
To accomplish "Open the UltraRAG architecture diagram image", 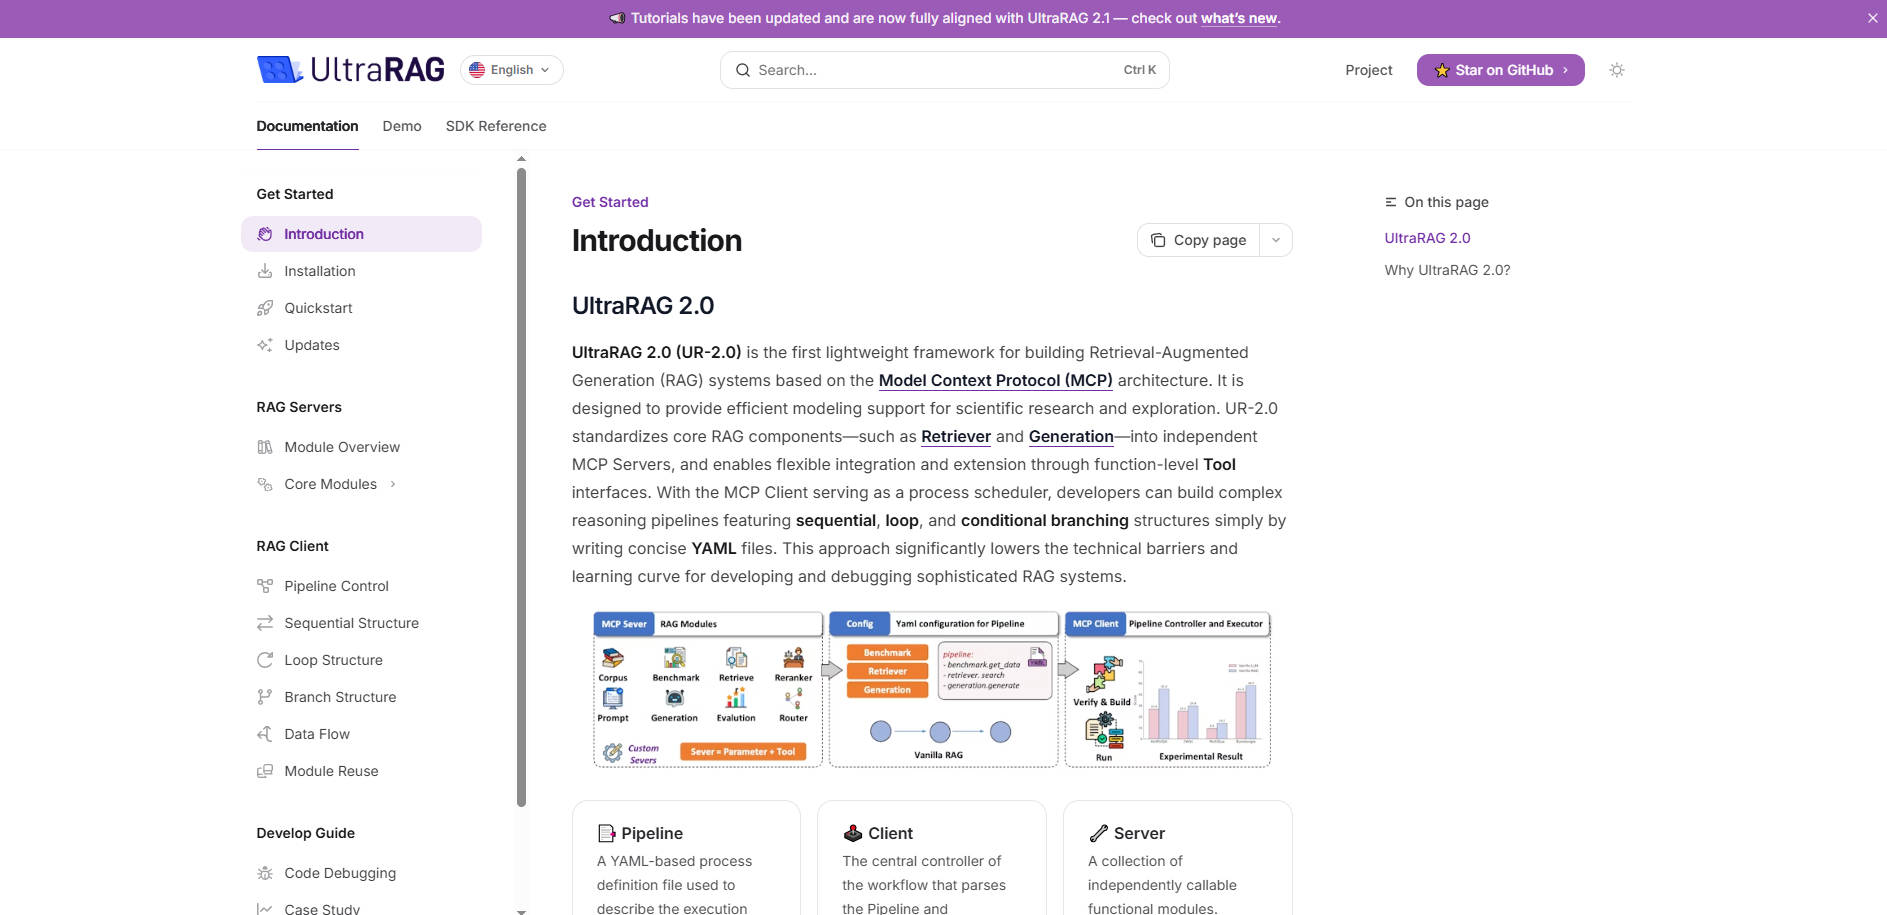I will tap(932, 689).
